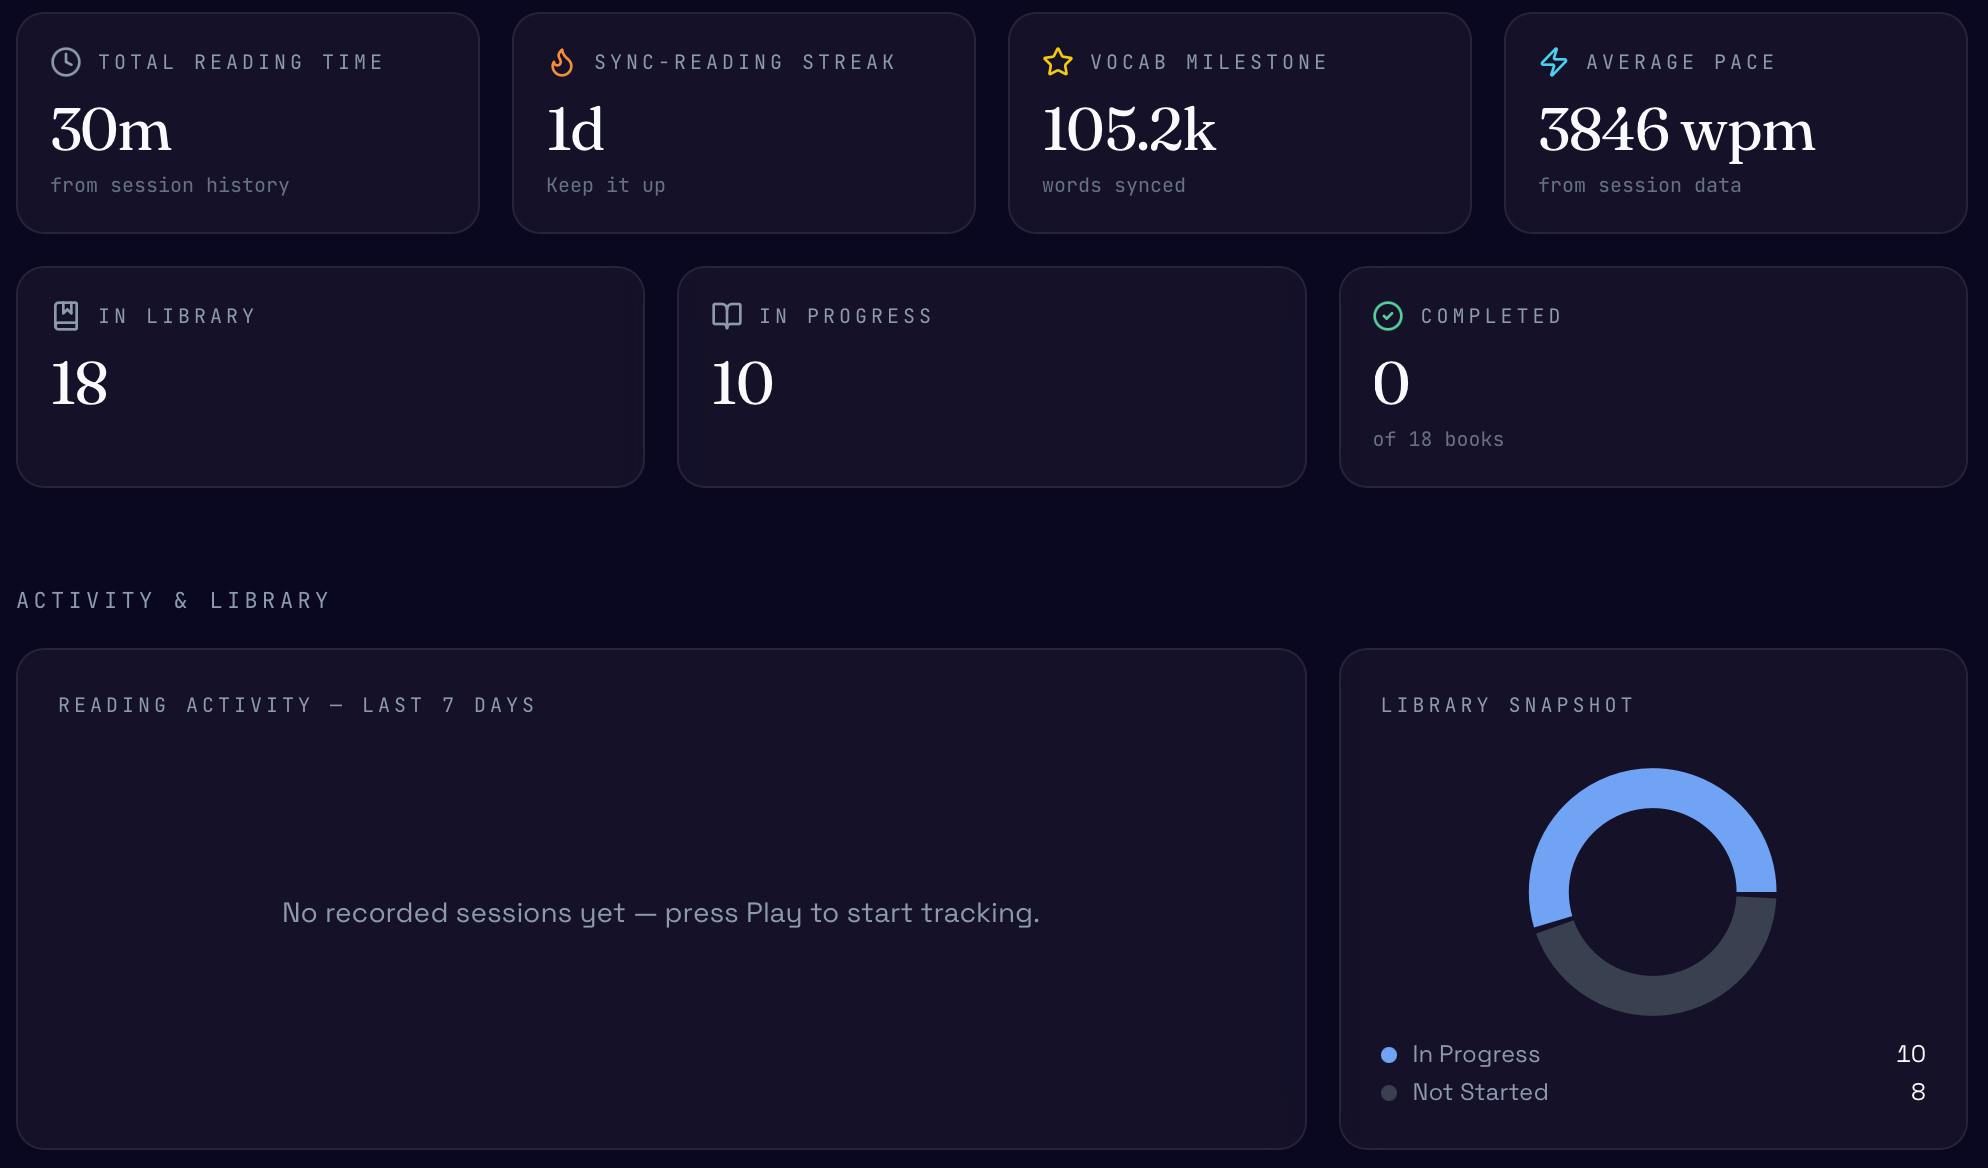1988x1168 pixels.
Task: Click the 'No recorded sessions yet' message
Action: (x=661, y=913)
